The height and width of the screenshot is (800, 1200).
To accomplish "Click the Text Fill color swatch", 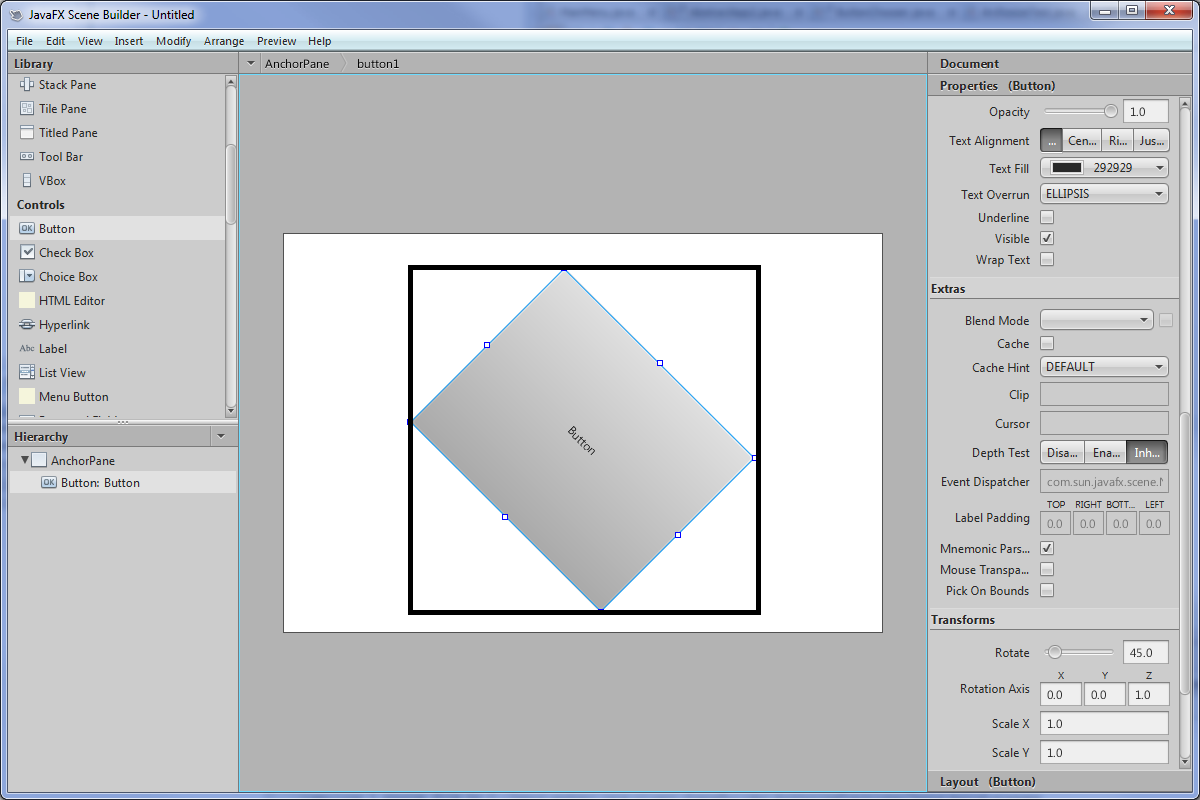I will (1067, 168).
